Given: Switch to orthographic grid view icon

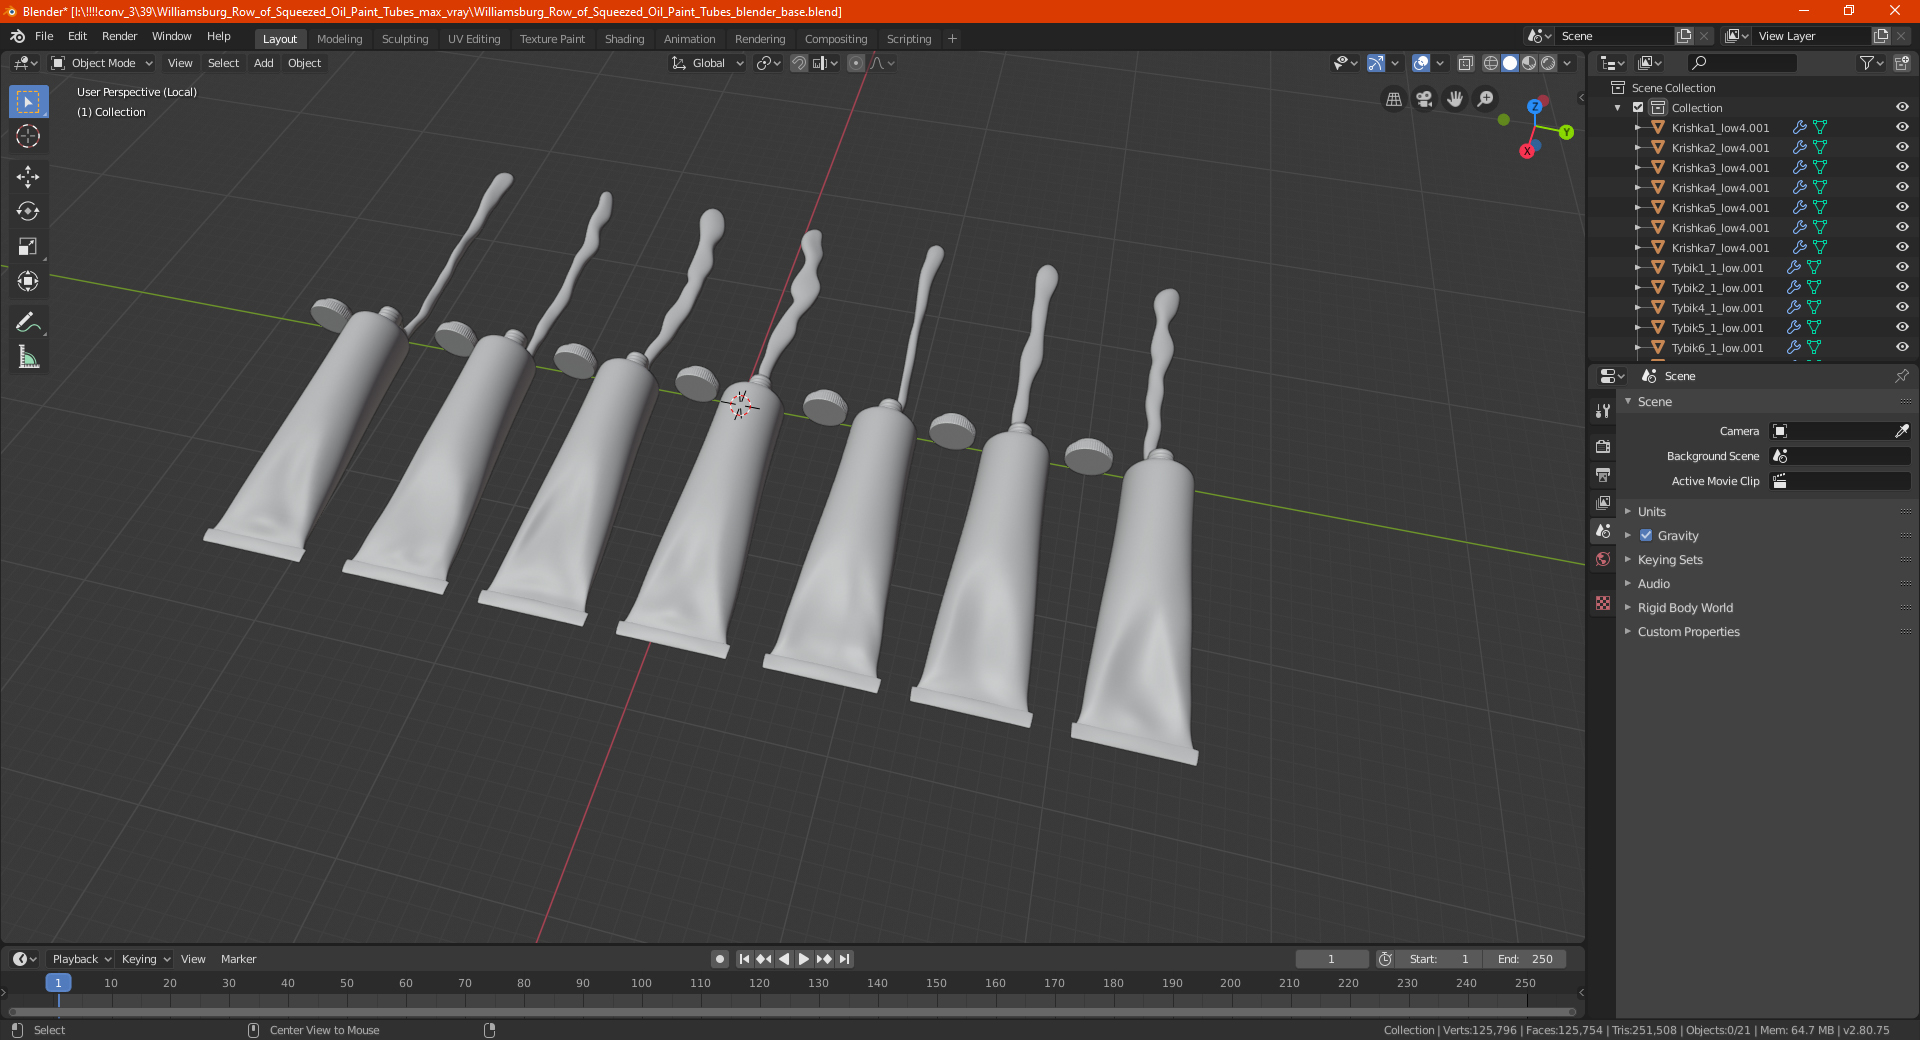Looking at the screenshot, I should click(x=1394, y=99).
